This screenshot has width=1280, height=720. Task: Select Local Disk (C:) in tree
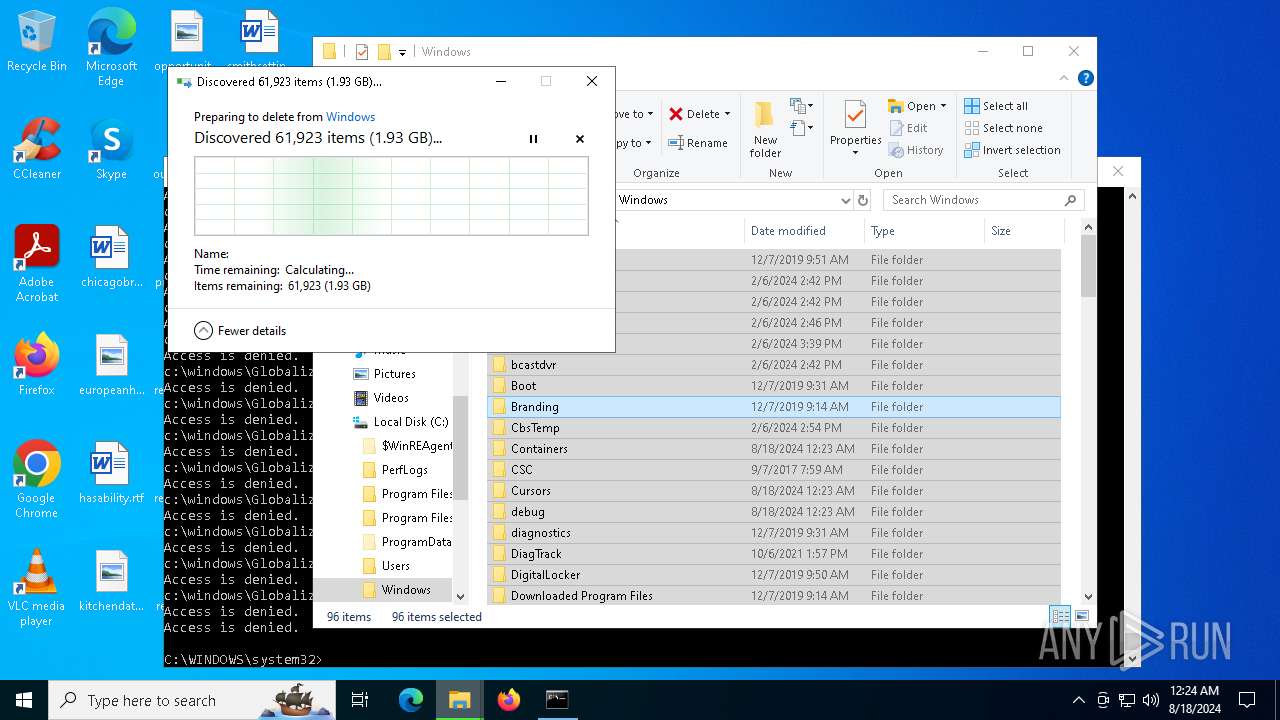pos(410,422)
